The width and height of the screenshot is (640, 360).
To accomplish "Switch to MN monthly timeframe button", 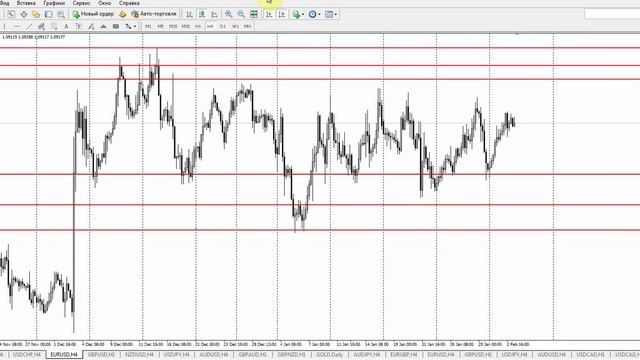I will point(247,26).
